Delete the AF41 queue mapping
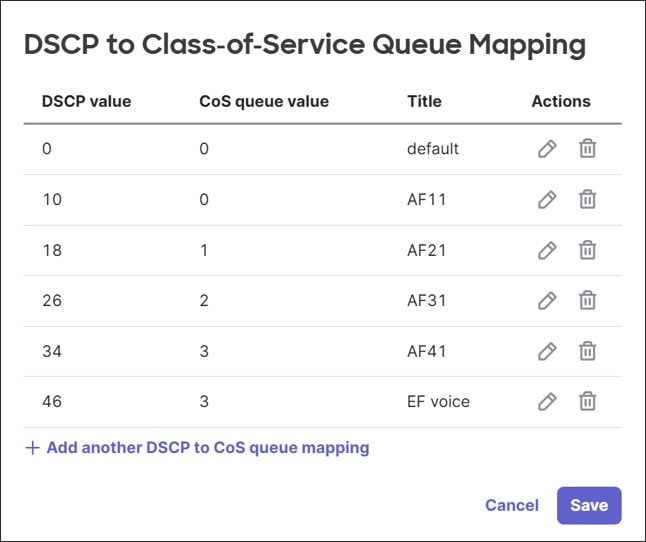Image resolution: width=646 pixels, height=542 pixels. click(588, 351)
